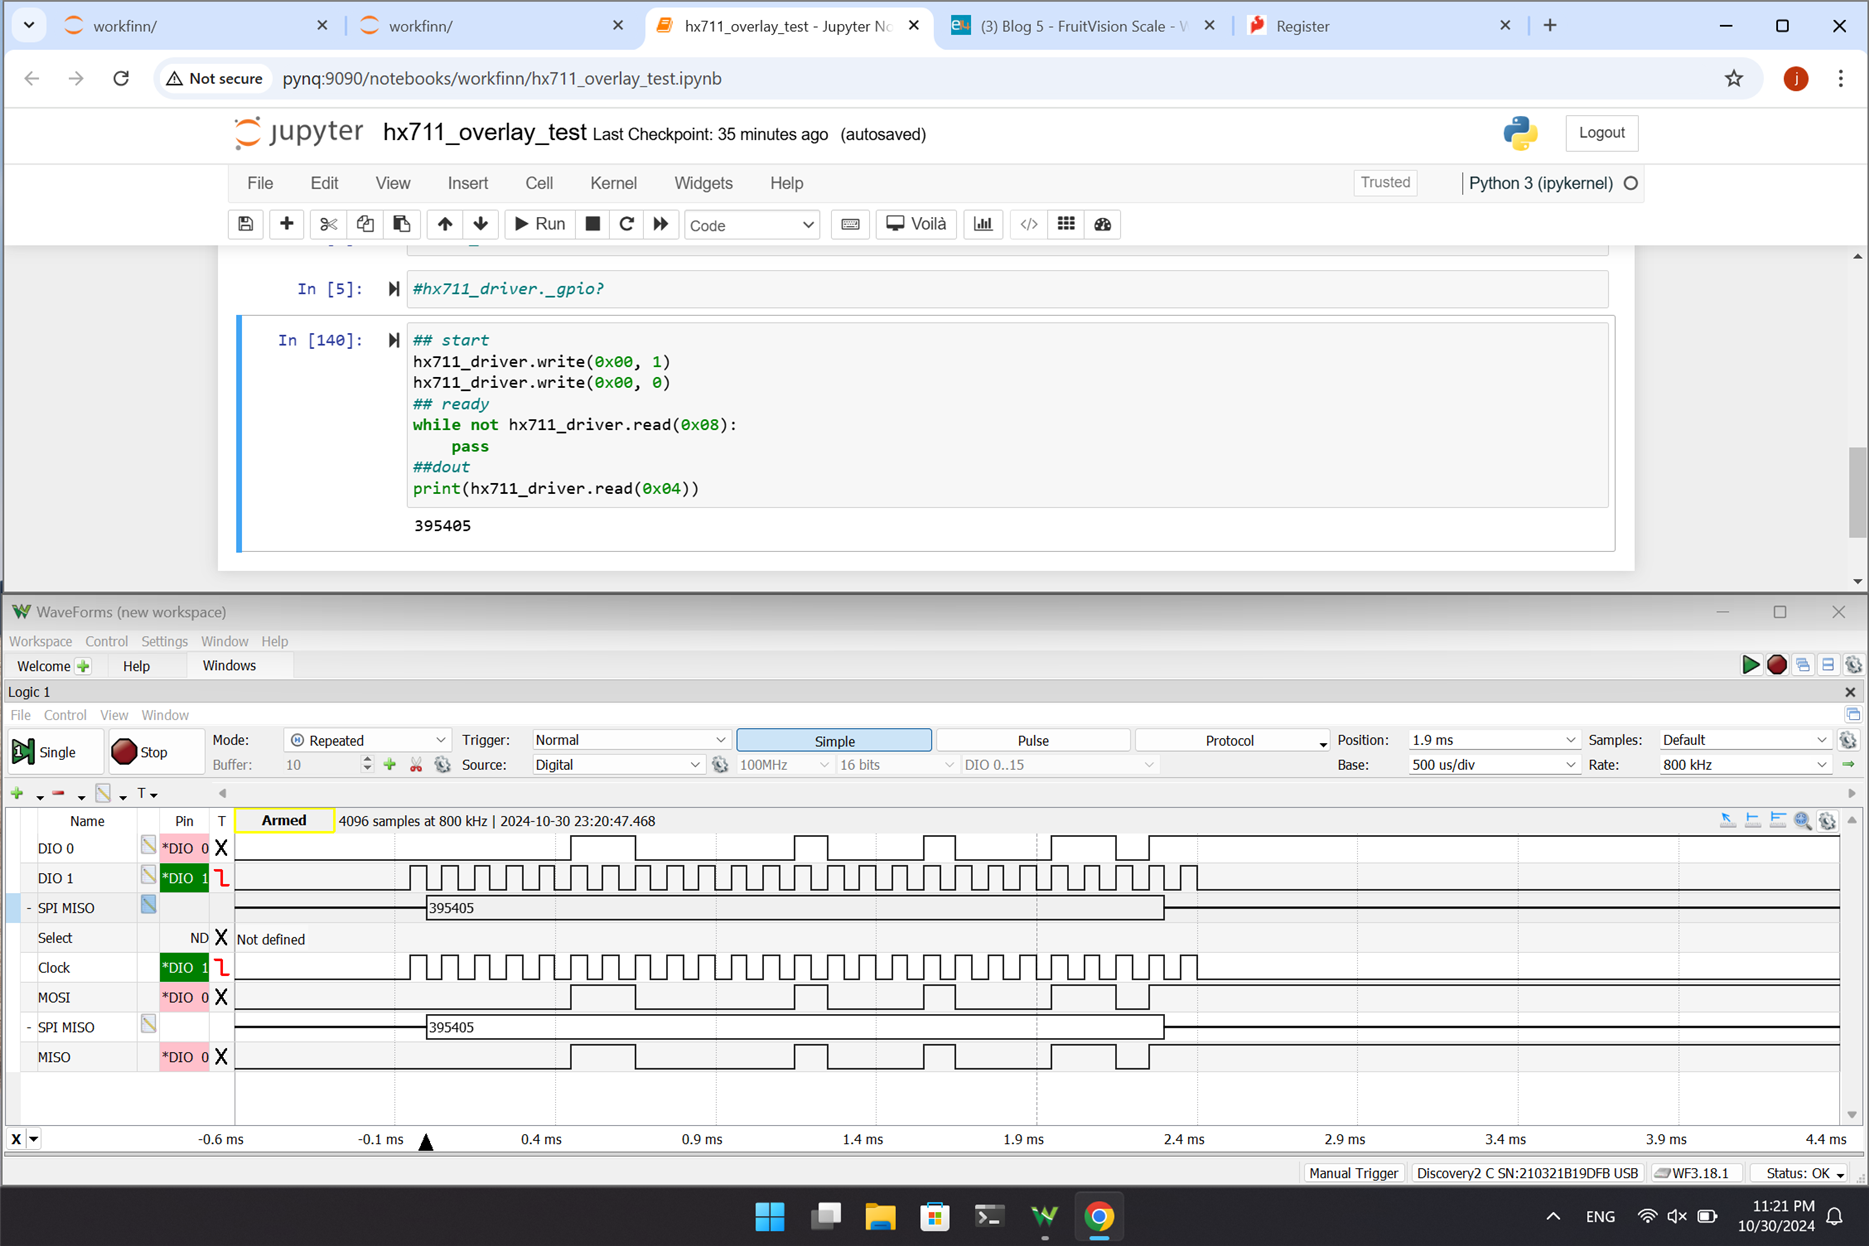
Task: Open the WaveForms Settings menu
Action: pyautogui.click(x=164, y=641)
